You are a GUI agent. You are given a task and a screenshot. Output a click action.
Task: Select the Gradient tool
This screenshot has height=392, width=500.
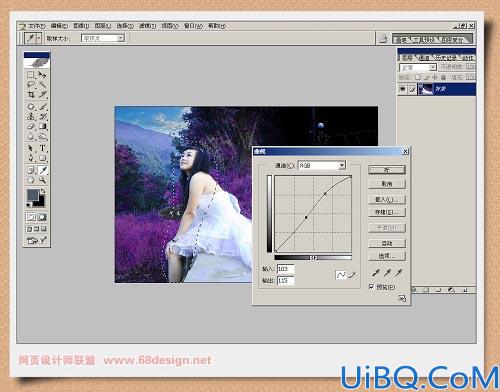pos(42,126)
